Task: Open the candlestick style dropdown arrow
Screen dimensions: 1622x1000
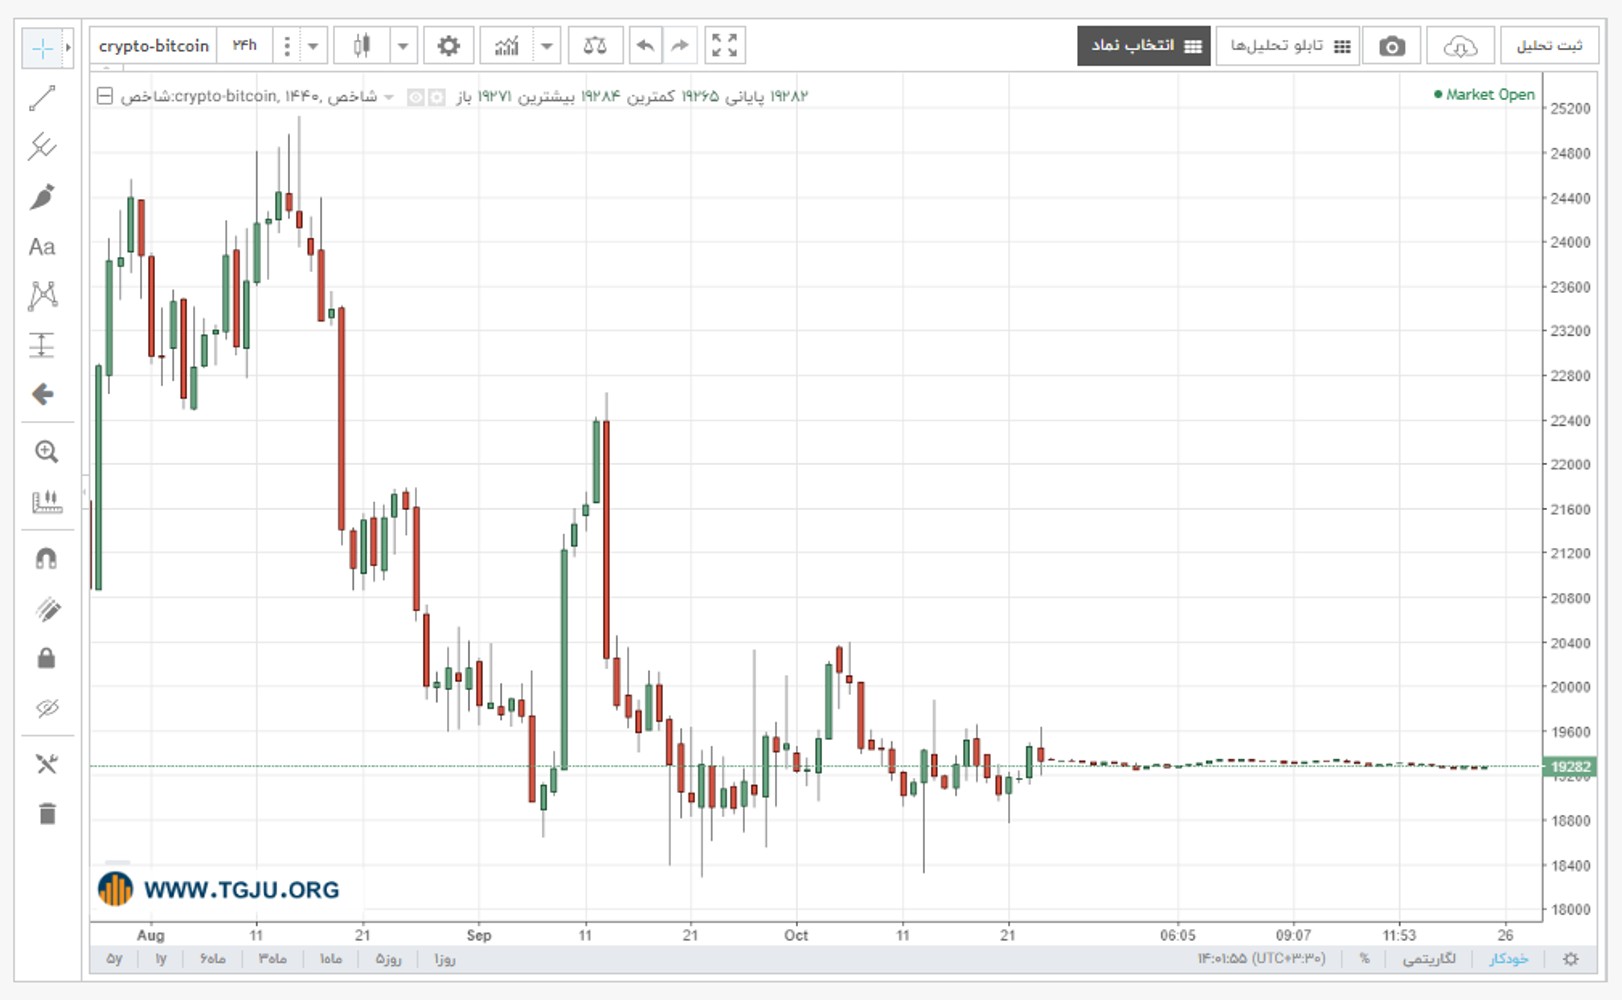Action: tap(403, 46)
